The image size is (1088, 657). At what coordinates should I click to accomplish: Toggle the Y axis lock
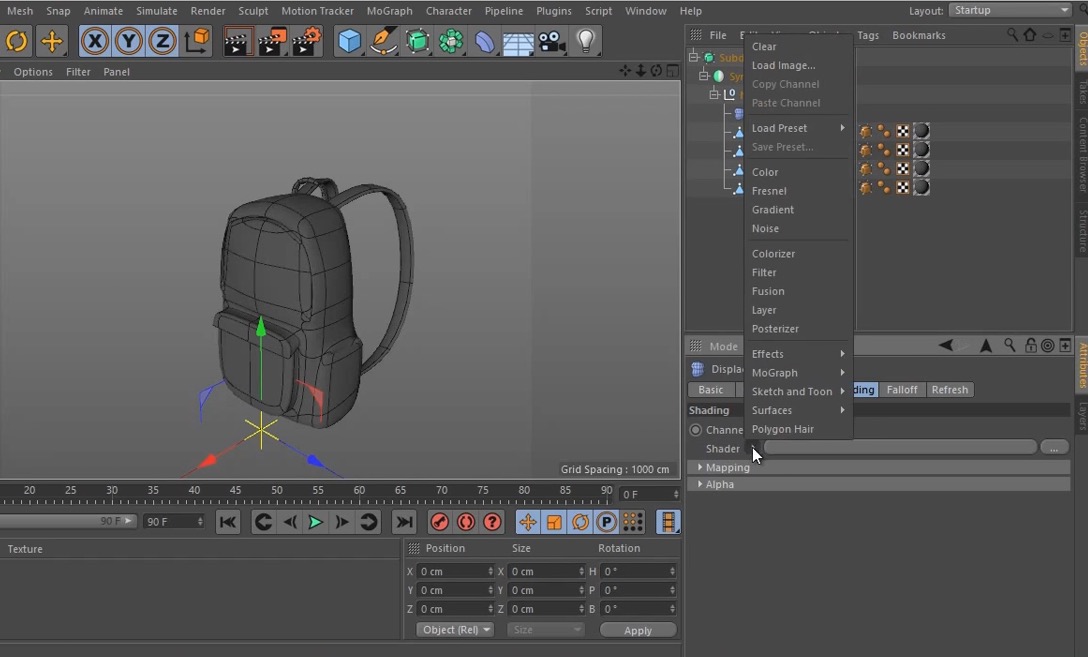[x=126, y=41]
